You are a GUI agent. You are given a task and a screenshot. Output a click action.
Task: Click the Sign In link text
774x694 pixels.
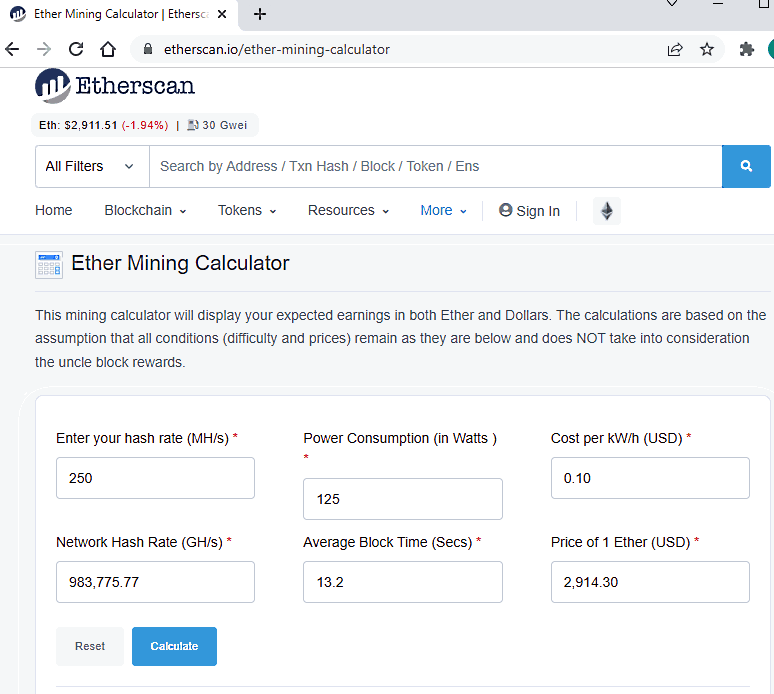[x=538, y=211]
